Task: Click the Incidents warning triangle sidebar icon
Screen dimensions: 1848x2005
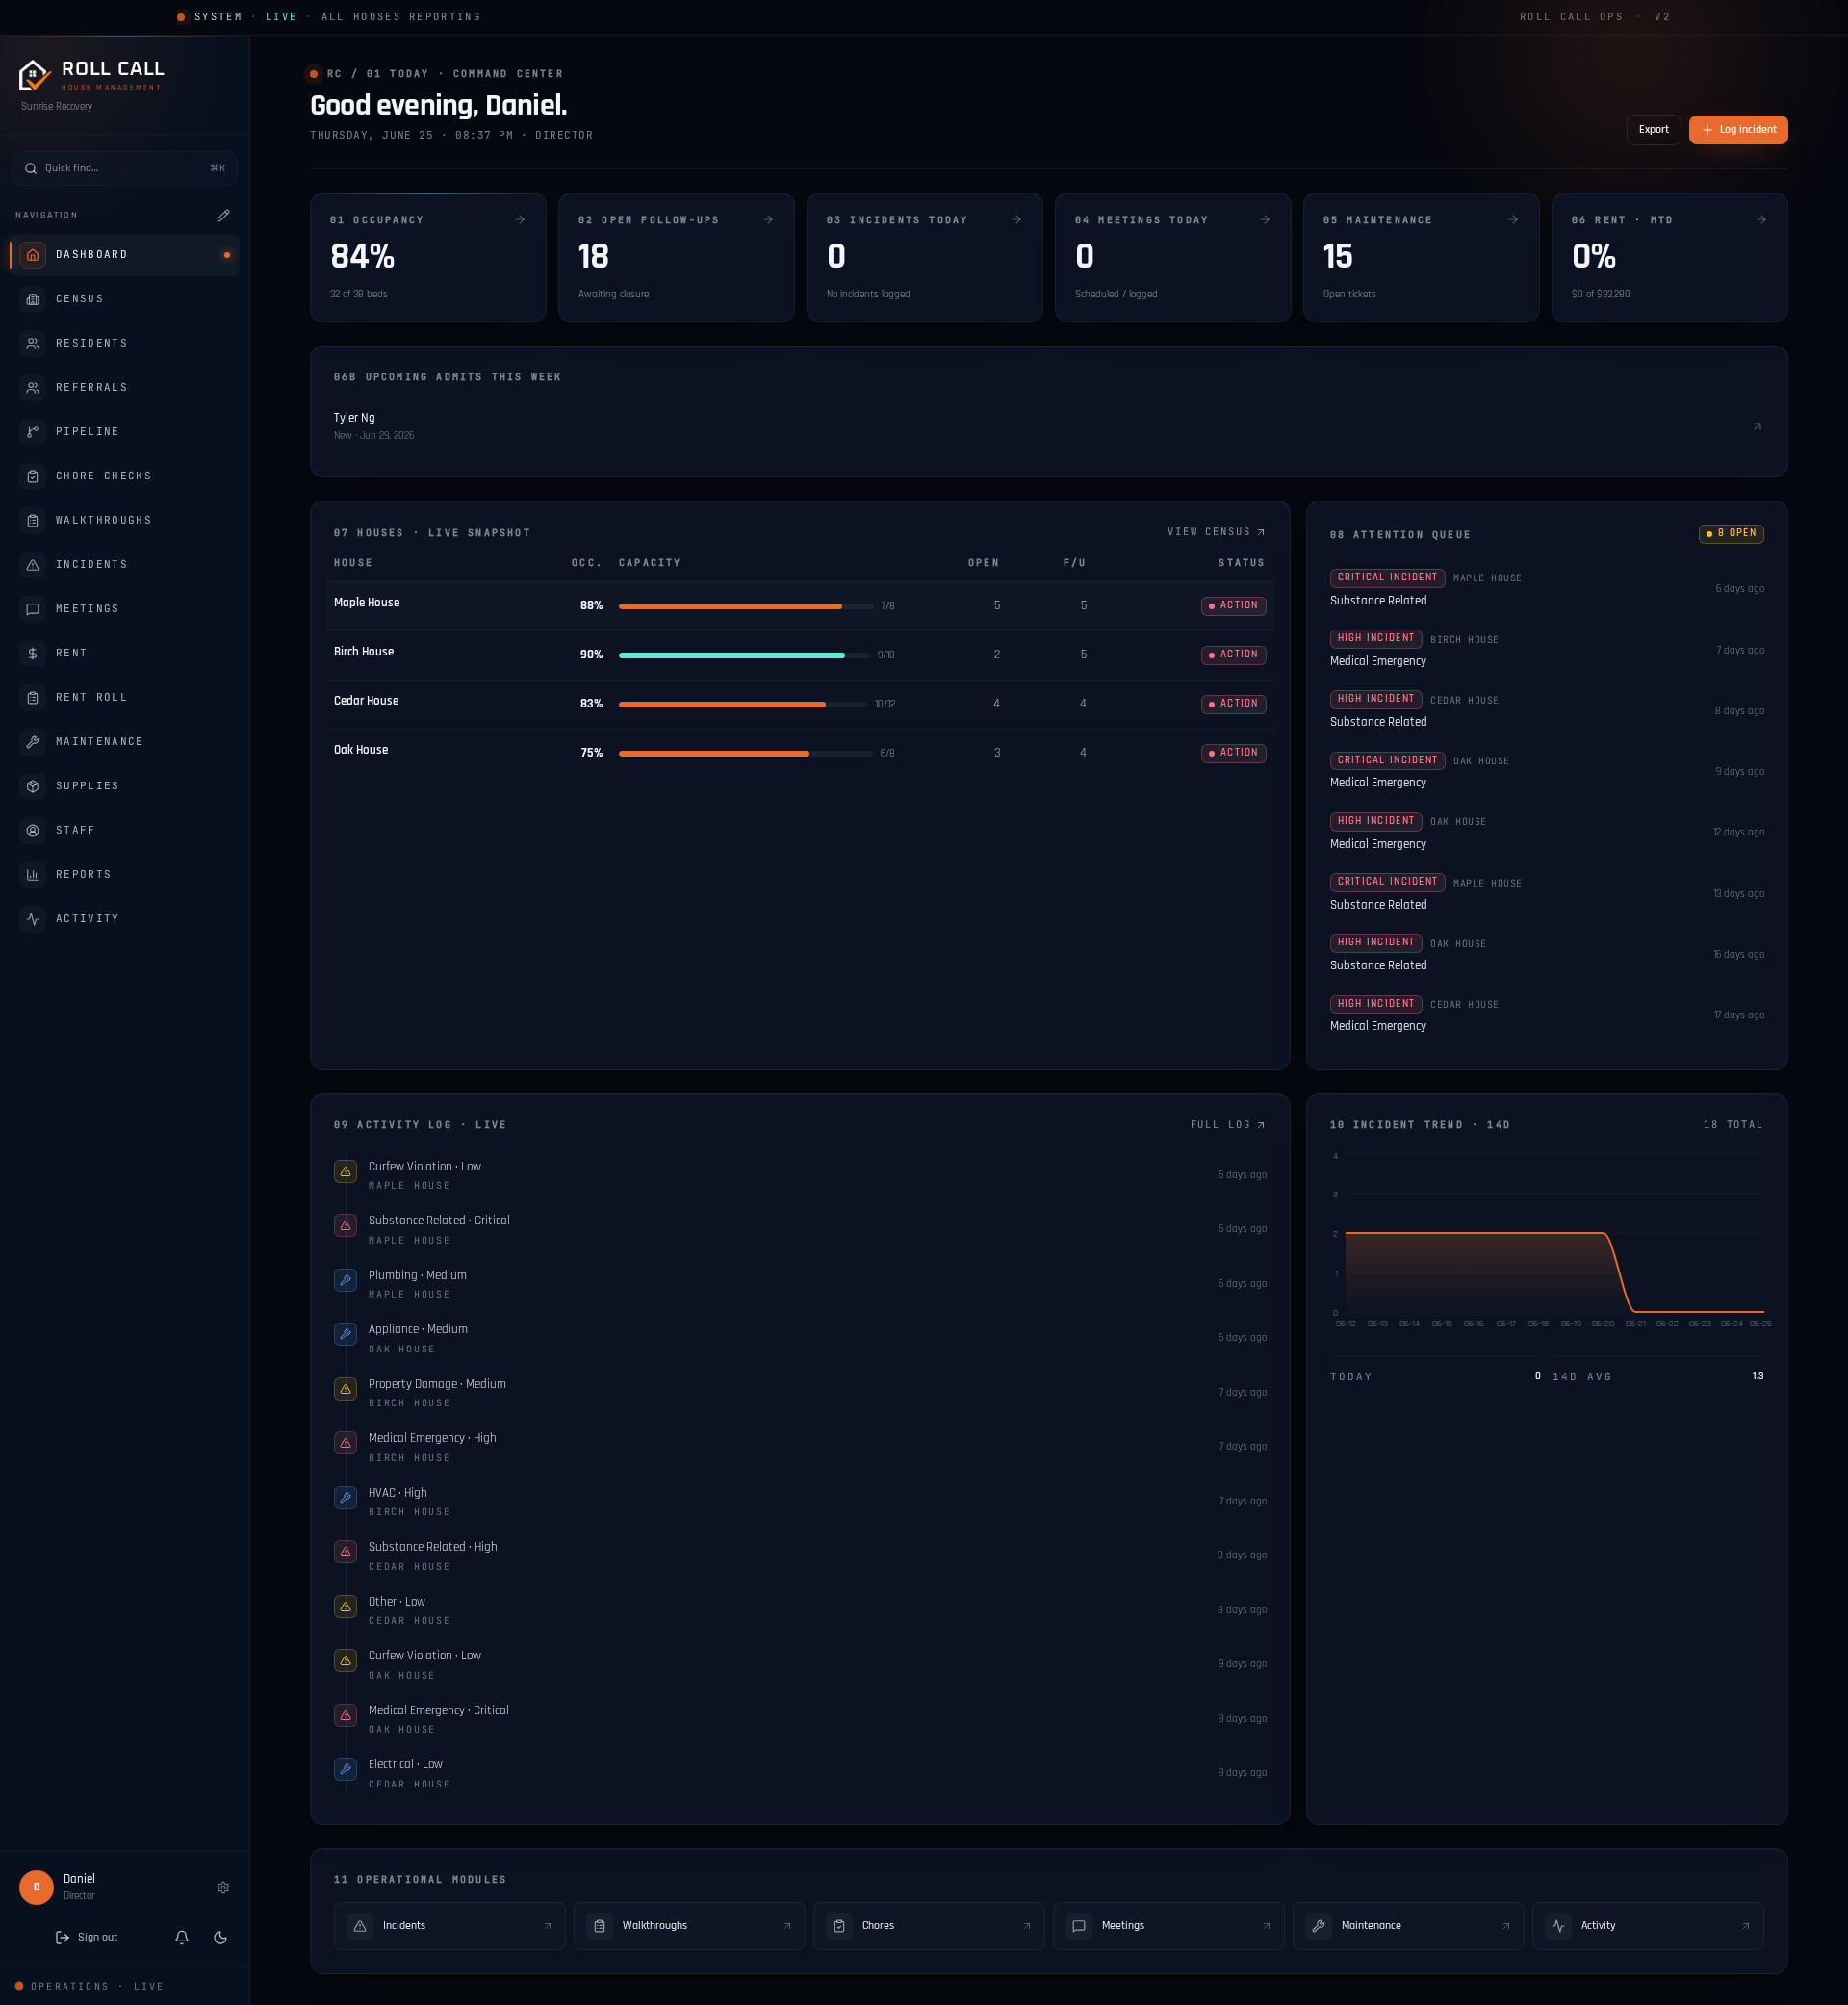Action: click(33, 565)
